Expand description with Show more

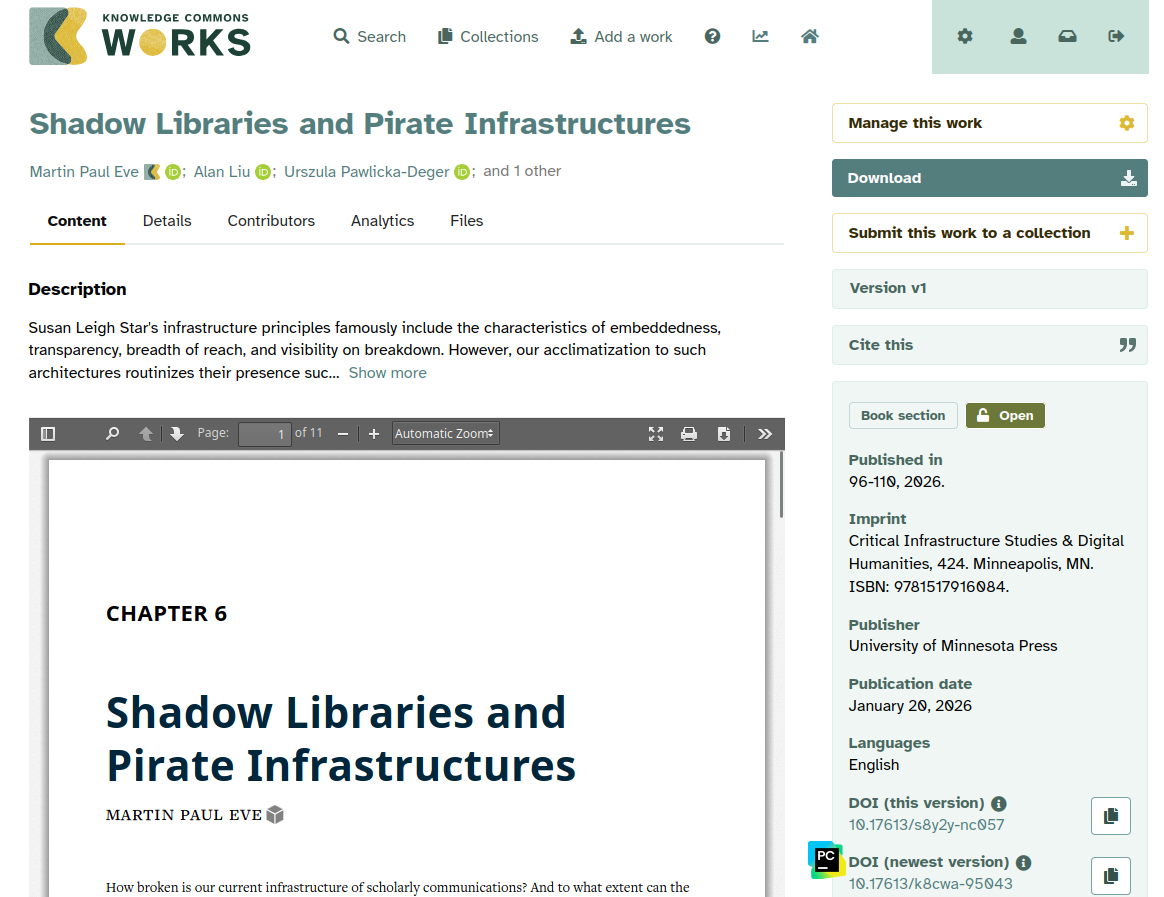[388, 373]
